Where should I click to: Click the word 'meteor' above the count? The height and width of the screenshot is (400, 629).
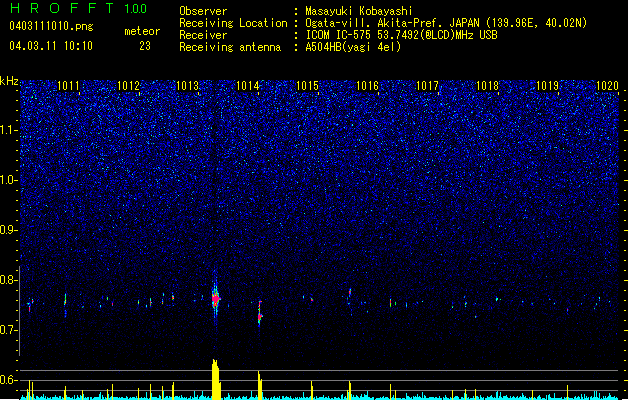(x=142, y=31)
